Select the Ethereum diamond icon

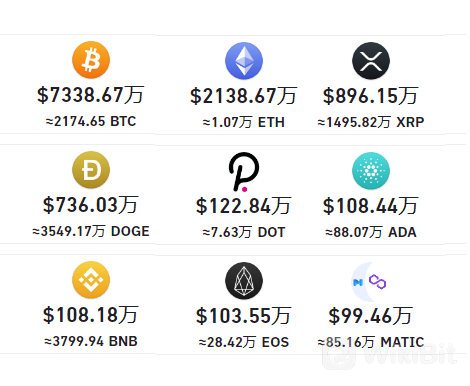[x=244, y=61]
